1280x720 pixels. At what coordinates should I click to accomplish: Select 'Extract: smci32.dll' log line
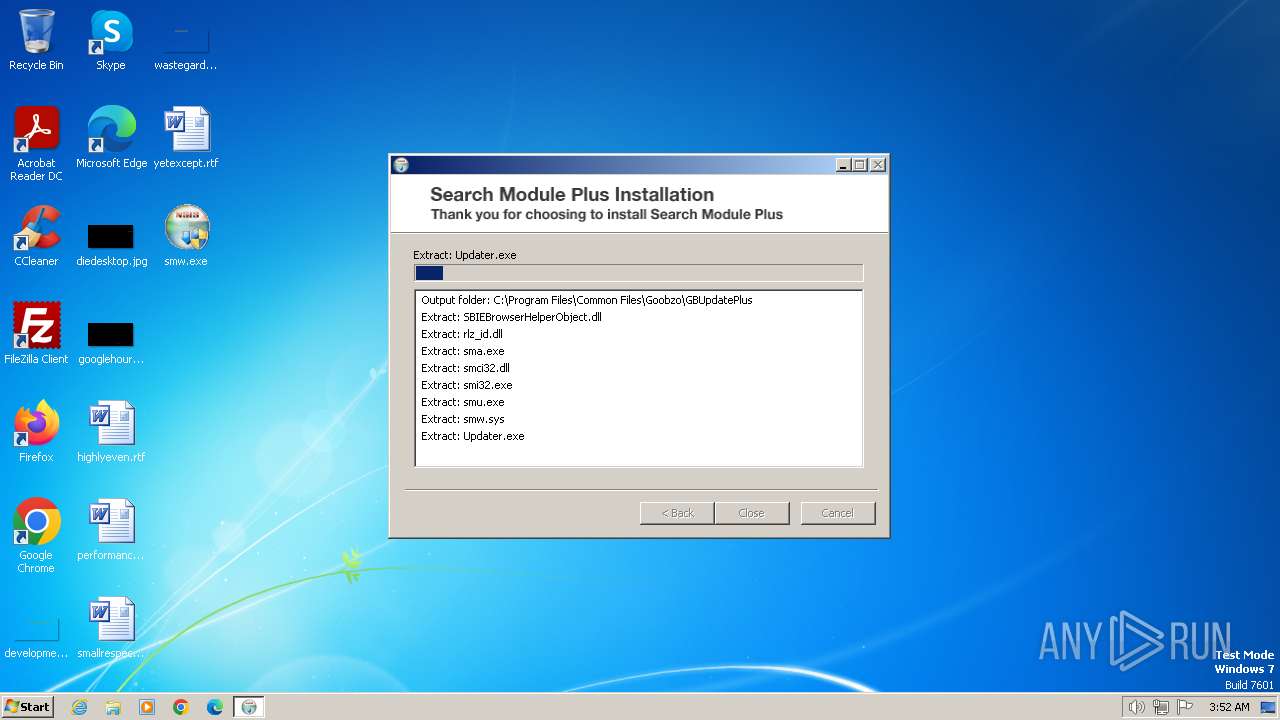click(465, 368)
